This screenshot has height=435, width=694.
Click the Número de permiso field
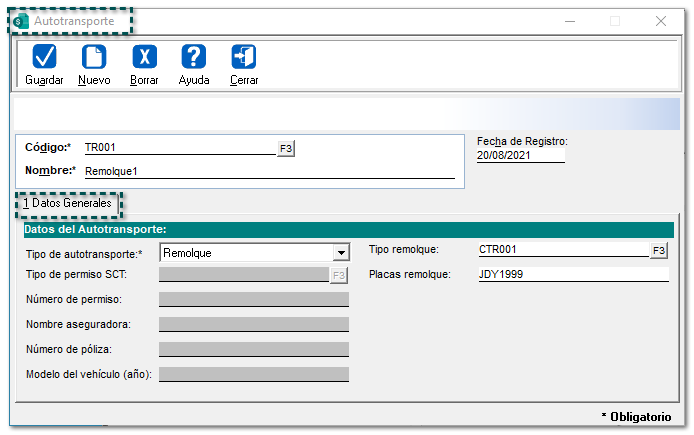coord(254,300)
